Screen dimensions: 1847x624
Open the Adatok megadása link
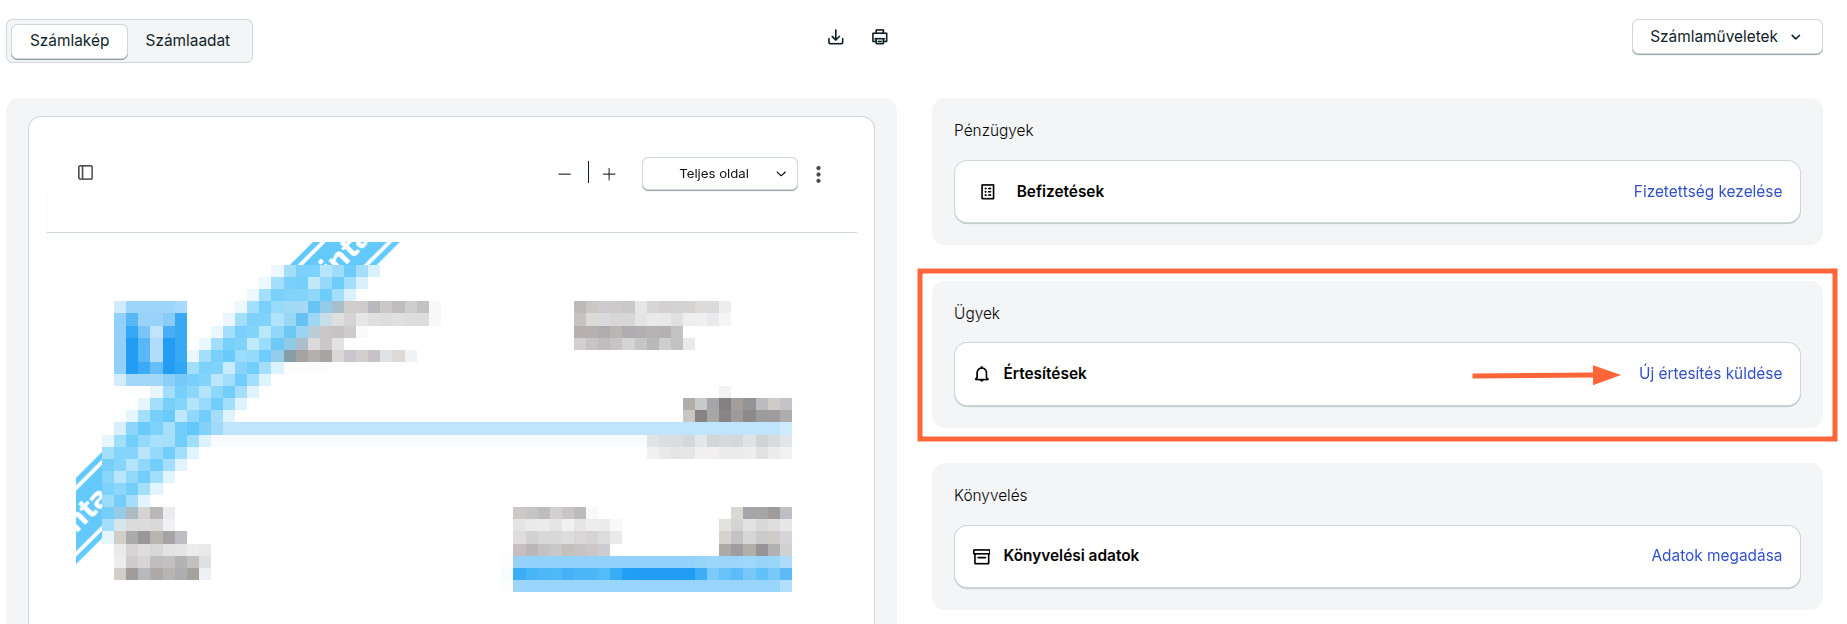click(x=1716, y=555)
